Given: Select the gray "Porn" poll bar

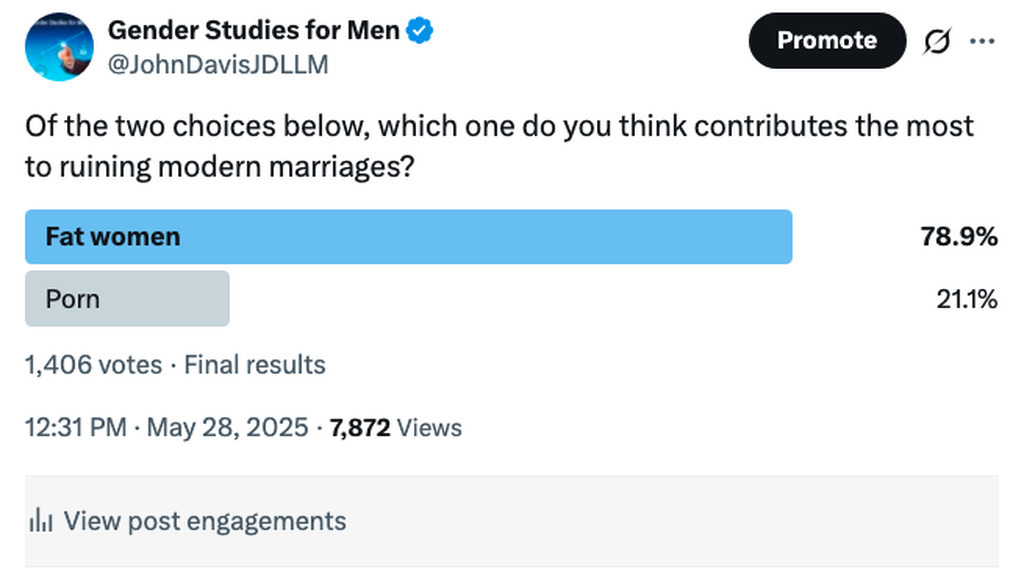Looking at the screenshot, I should (127, 298).
